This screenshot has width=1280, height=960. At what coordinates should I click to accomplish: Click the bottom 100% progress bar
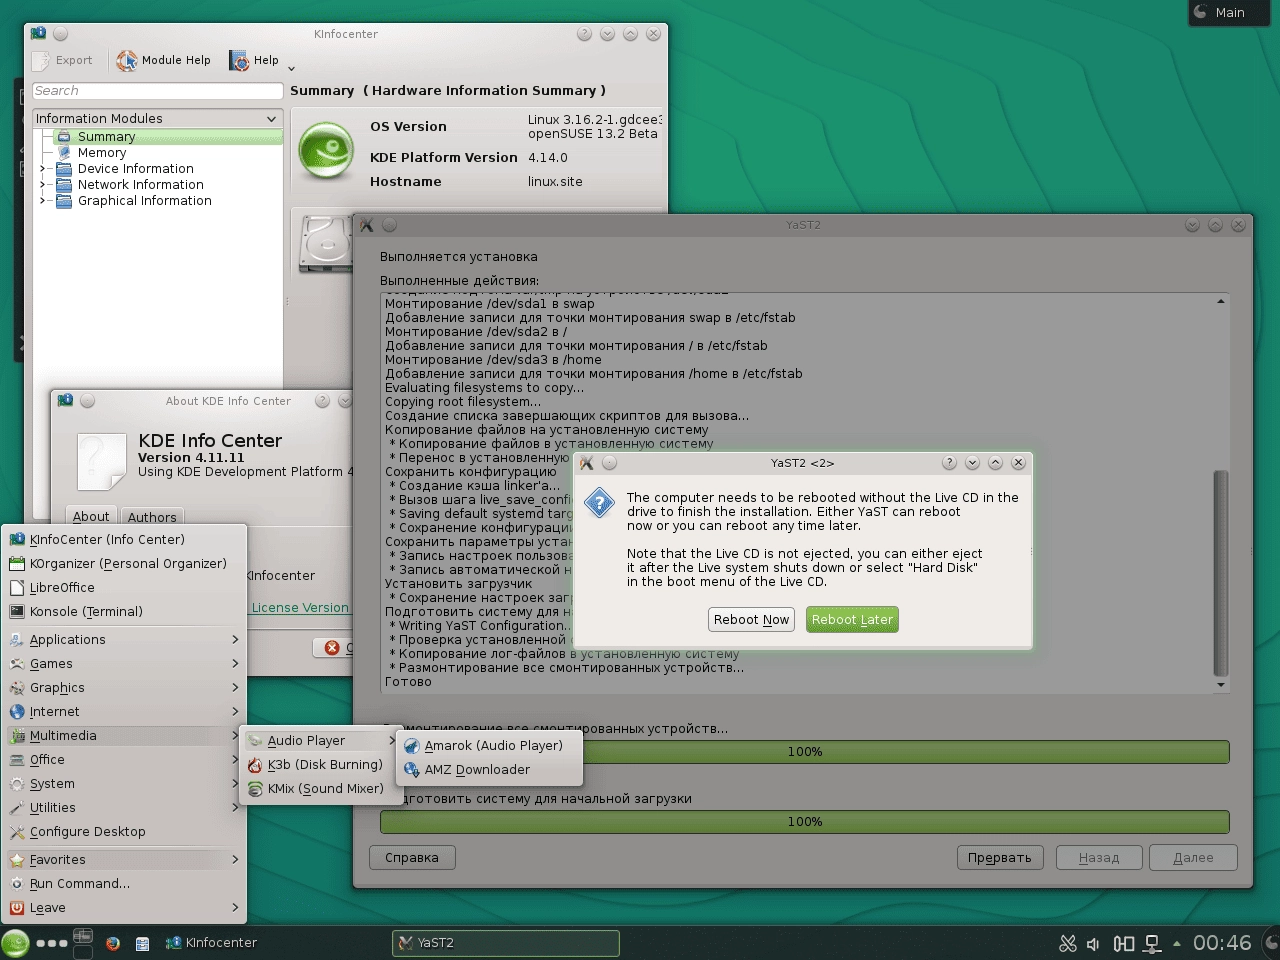[805, 822]
